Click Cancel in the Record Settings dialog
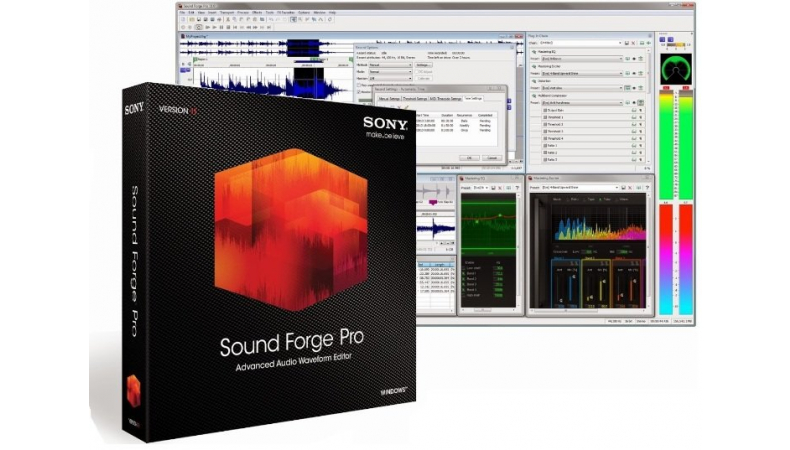790x450 pixels. click(x=492, y=157)
